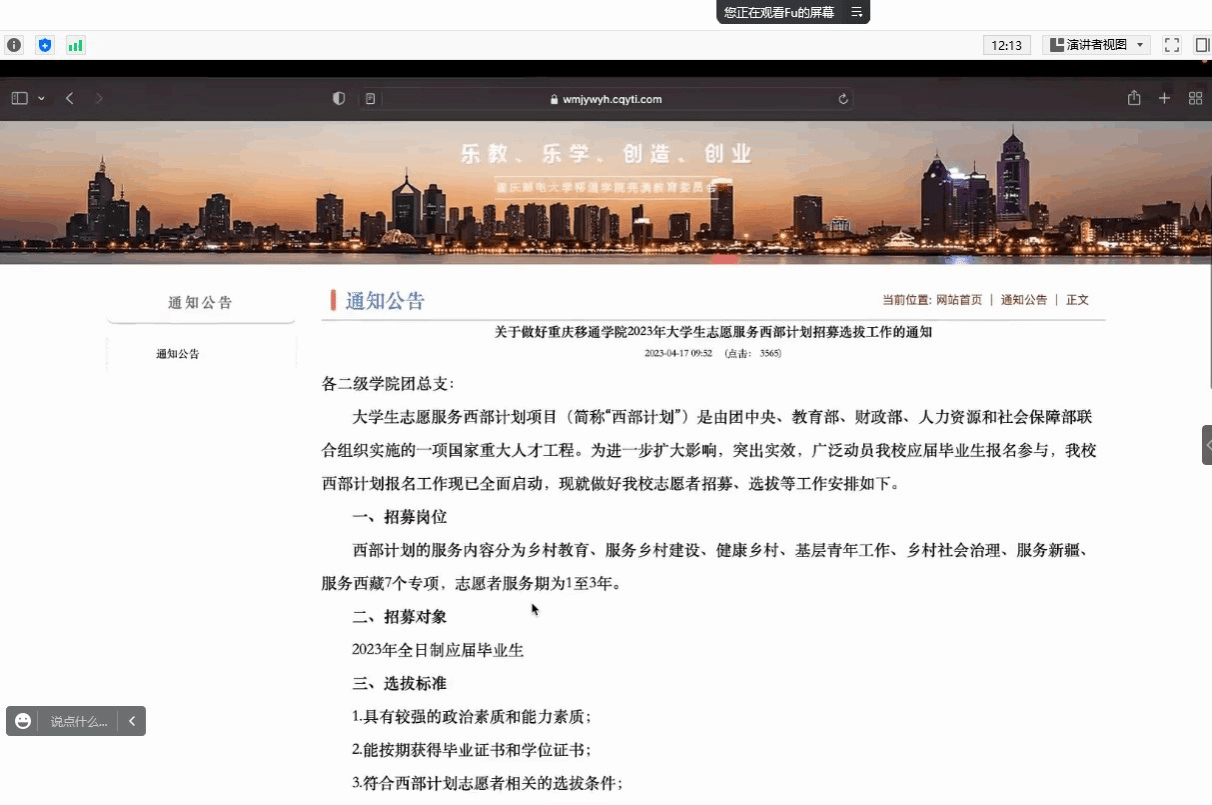The width and height of the screenshot is (1212, 805).
Task: Expand the screen sharing options menu
Action: (856, 12)
